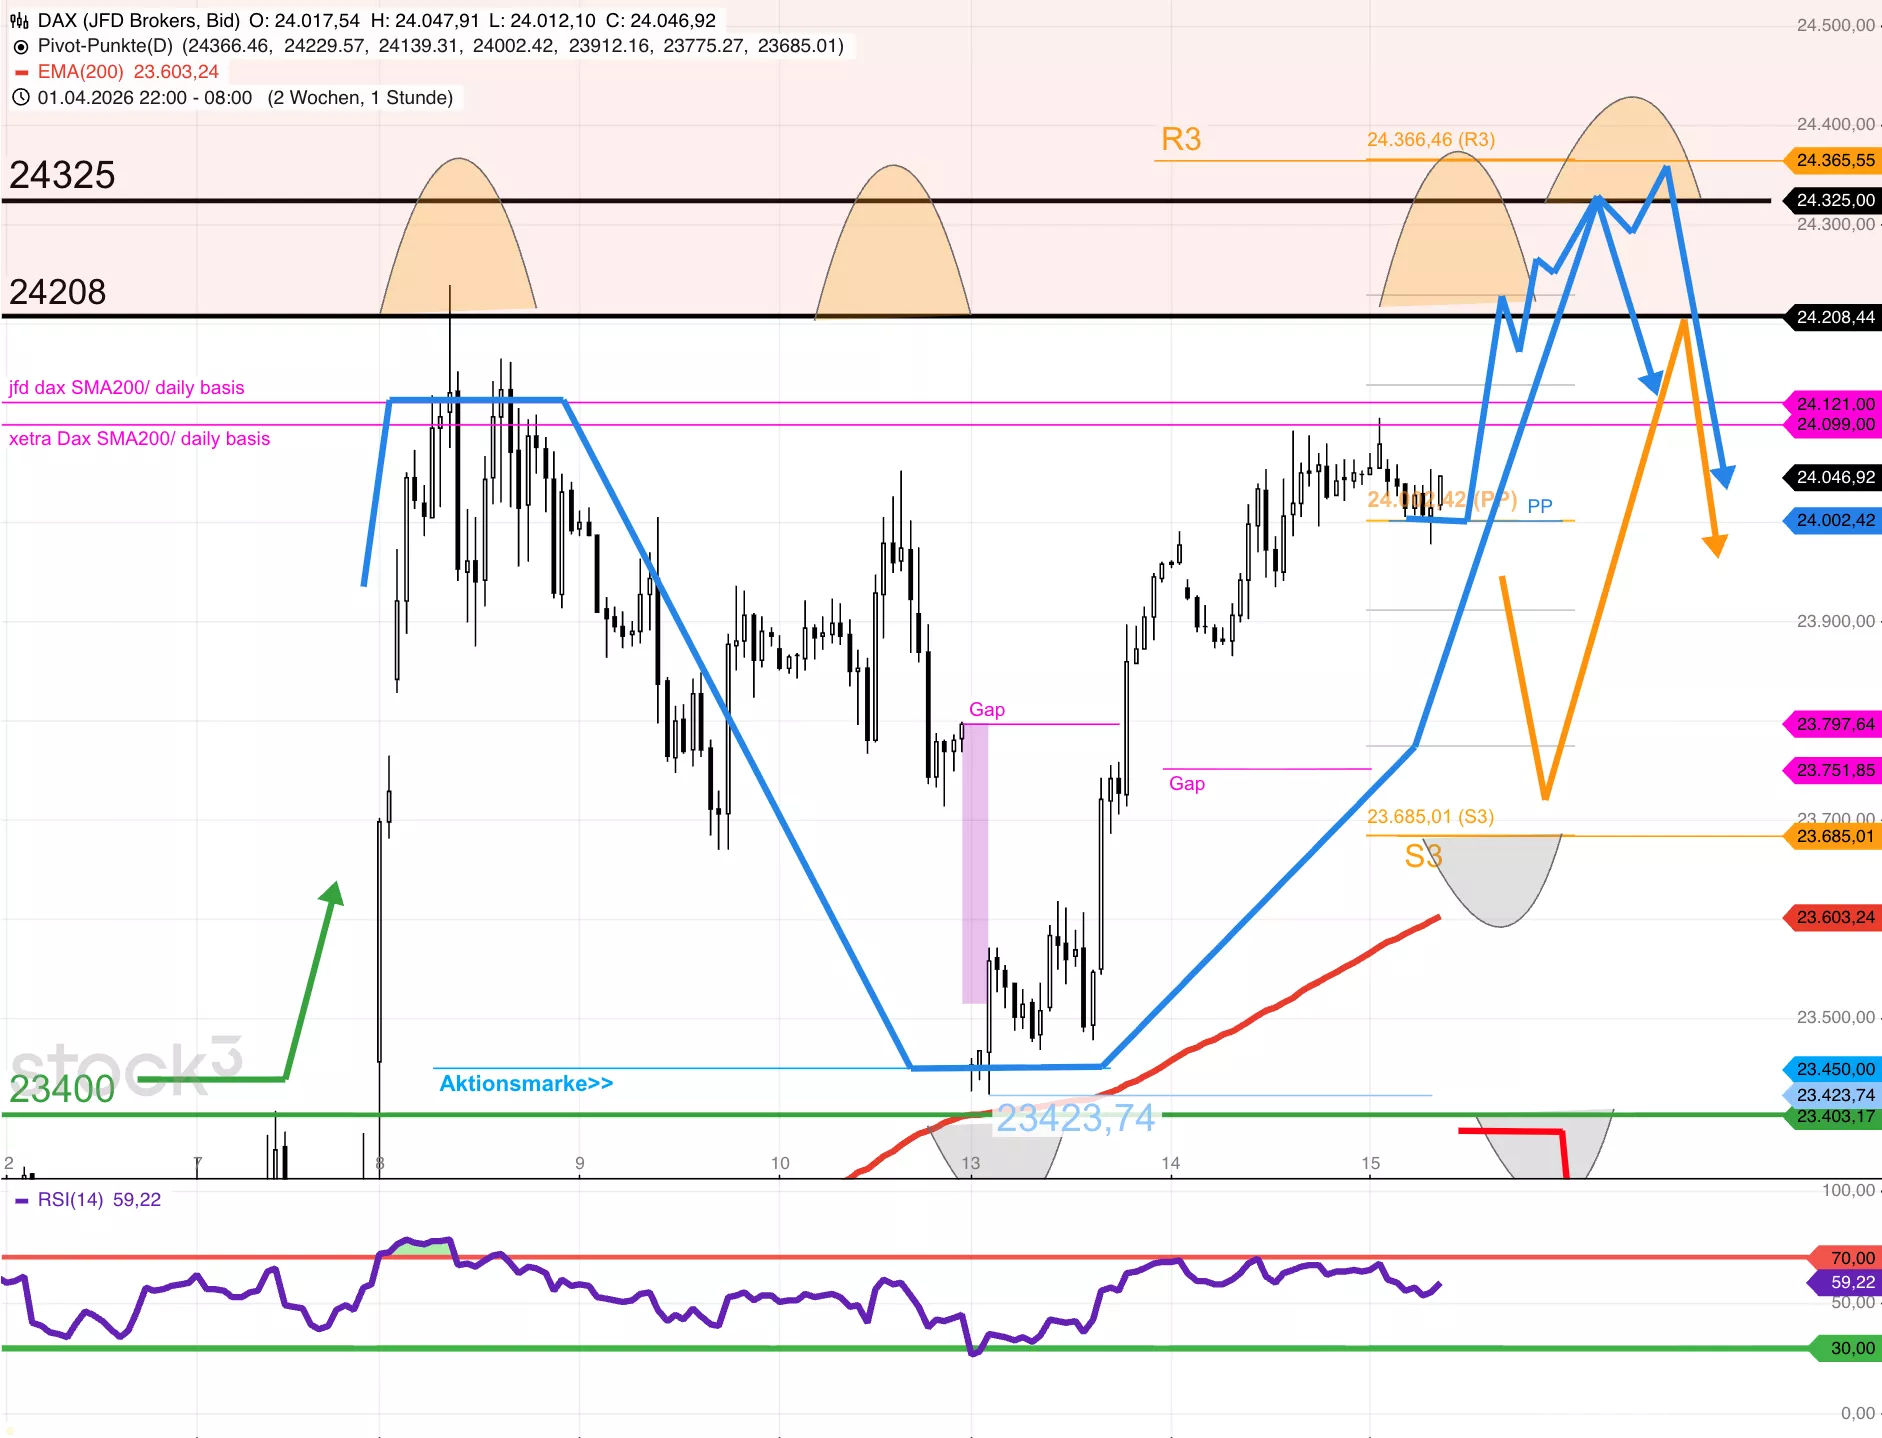Image resolution: width=1882 pixels, height=1438 pixels.
Task: Click the clock icon beside date range
Action: (20, 97)
